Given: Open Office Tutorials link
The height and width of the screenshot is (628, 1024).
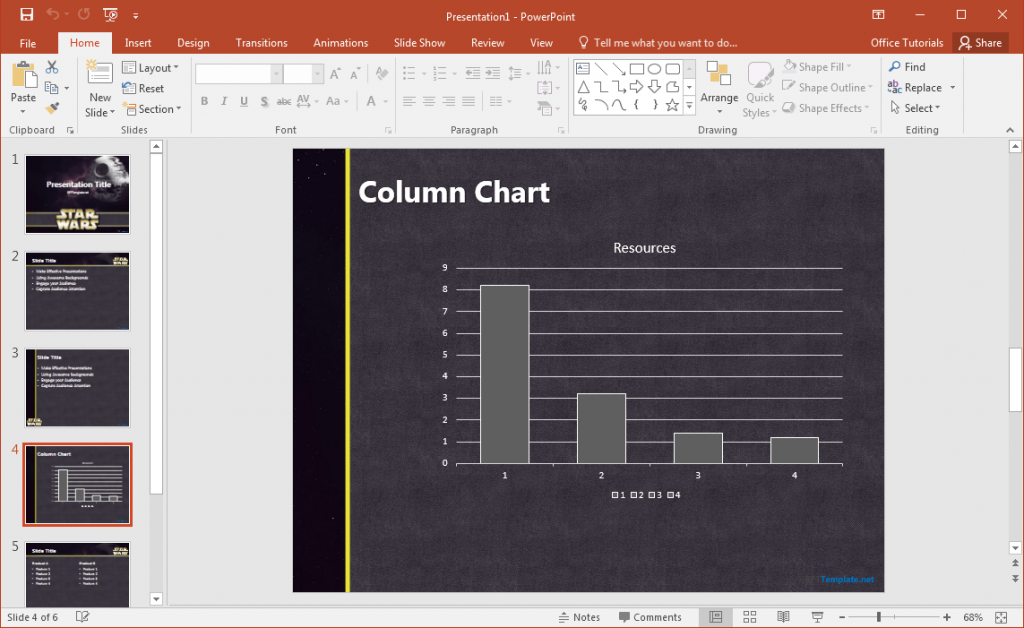Looking at the screenshot, I should [906, 42].
